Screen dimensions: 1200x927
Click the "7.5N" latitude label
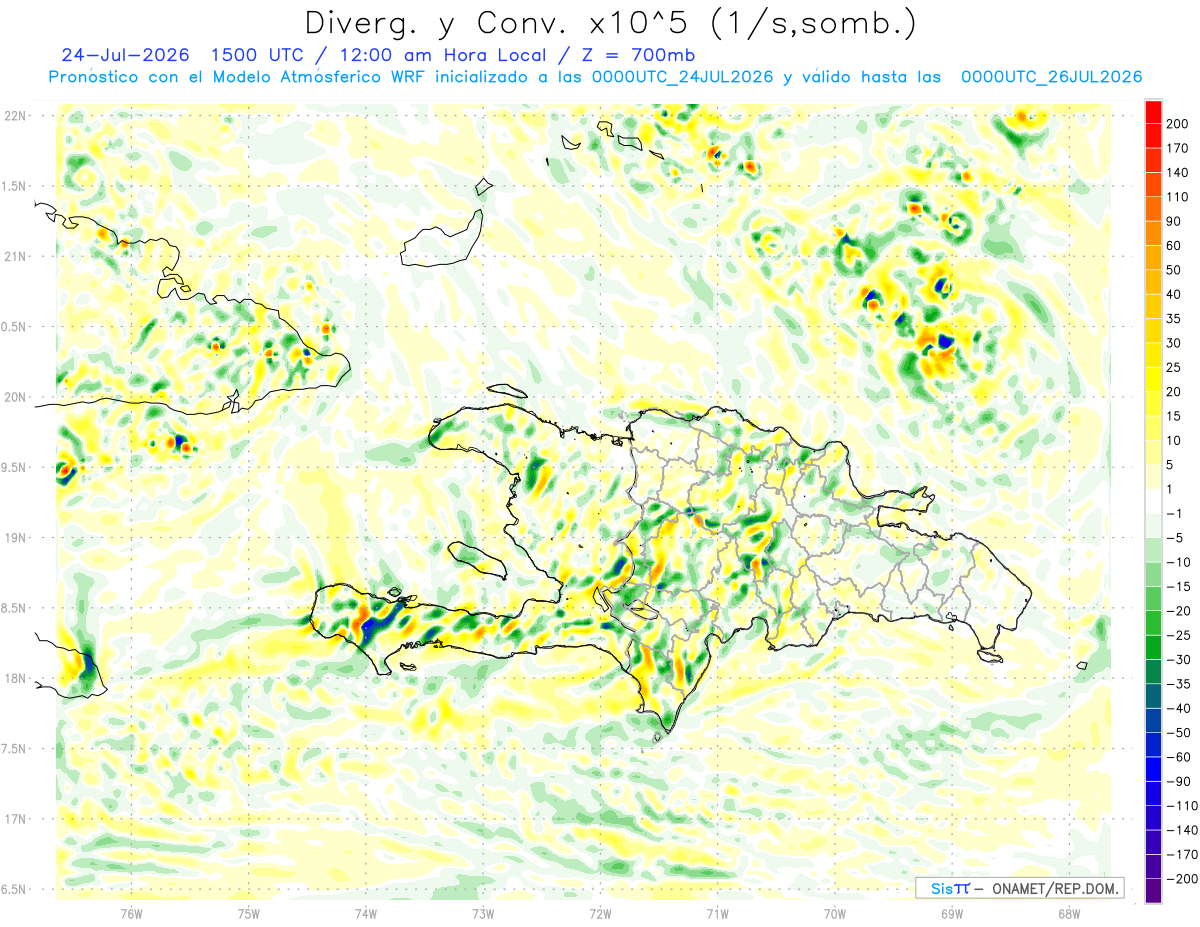pyautogui.click(x=14, y=750)
